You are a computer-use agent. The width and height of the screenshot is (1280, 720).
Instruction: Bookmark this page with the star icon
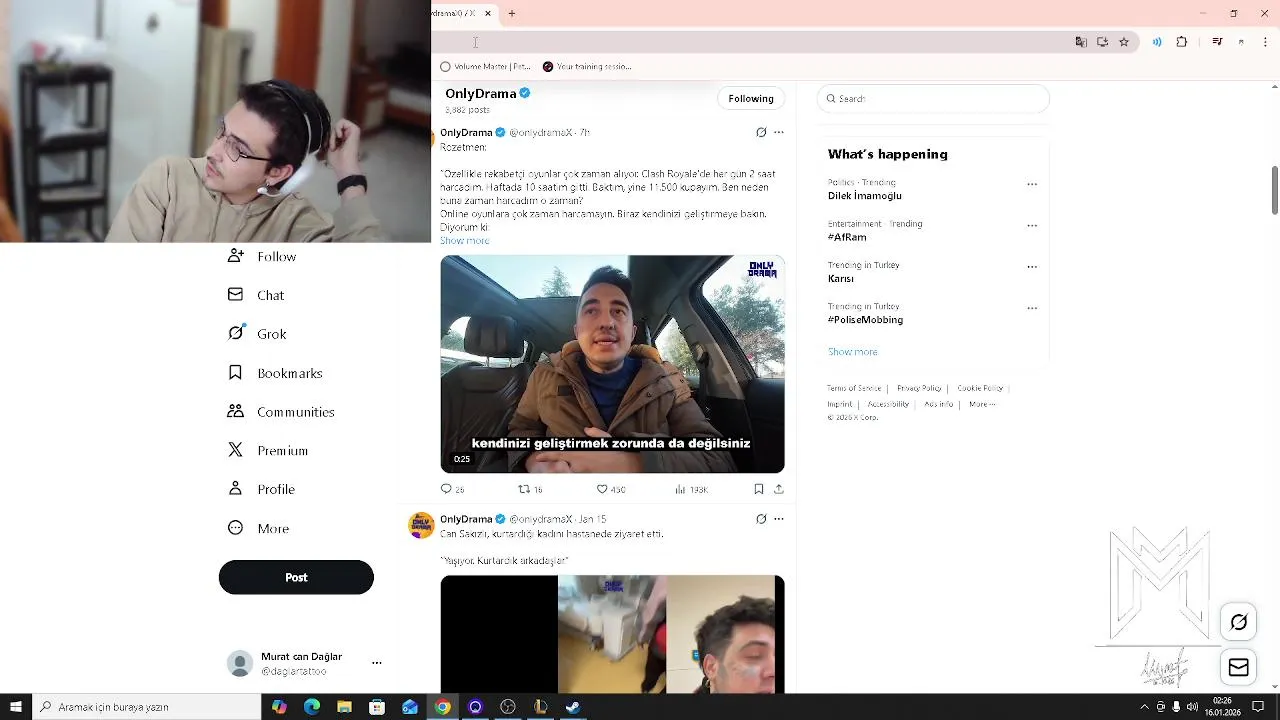pyautogui.click(x=1124, y=42)
